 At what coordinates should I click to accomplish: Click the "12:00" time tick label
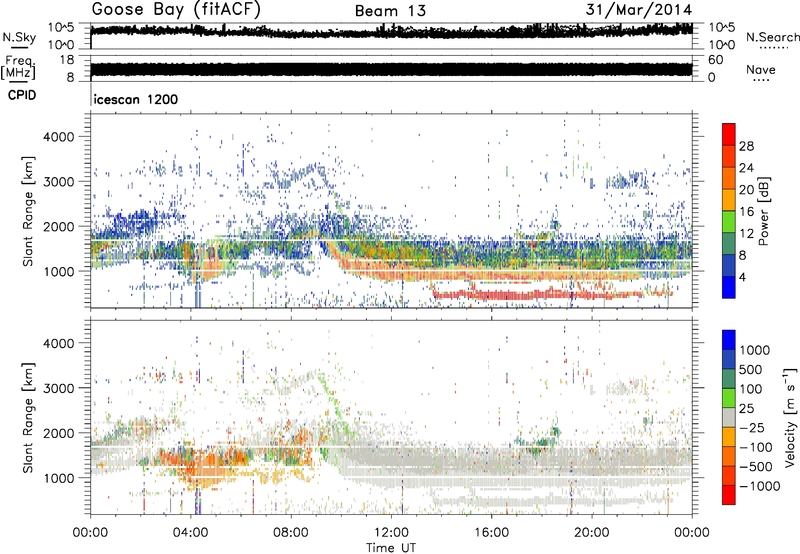tap(391, 533)
